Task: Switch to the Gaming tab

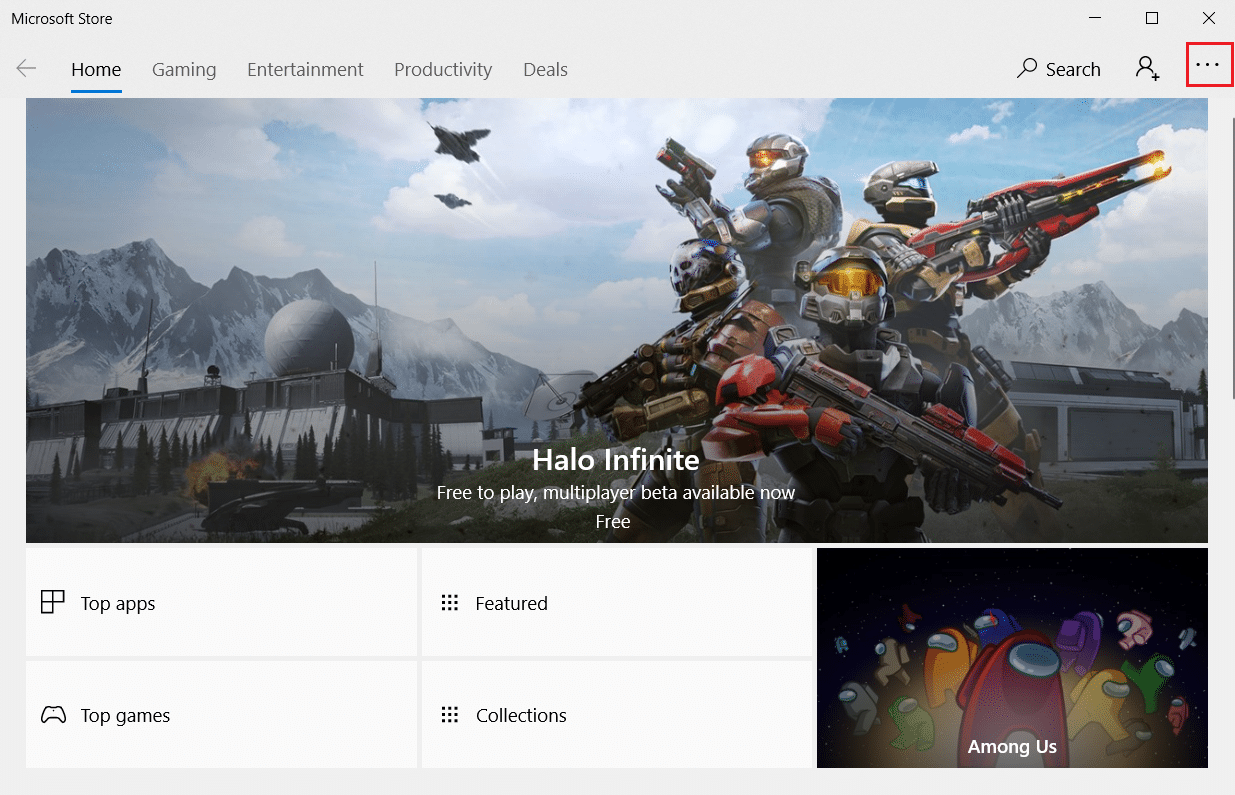Action: point(184,69)
